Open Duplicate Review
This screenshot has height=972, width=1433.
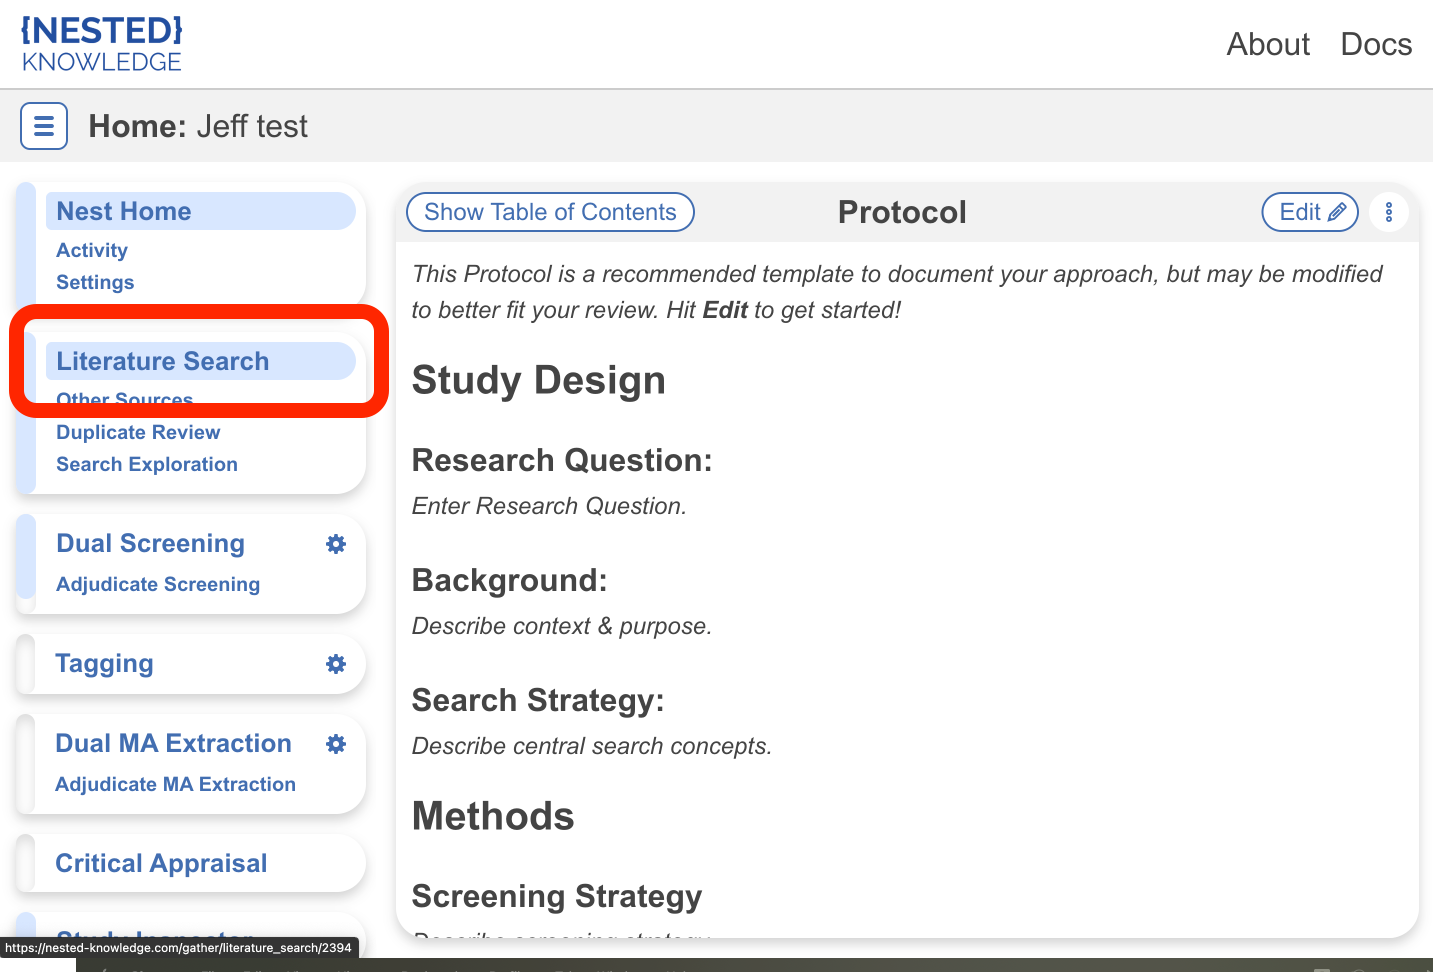point(138,433)
